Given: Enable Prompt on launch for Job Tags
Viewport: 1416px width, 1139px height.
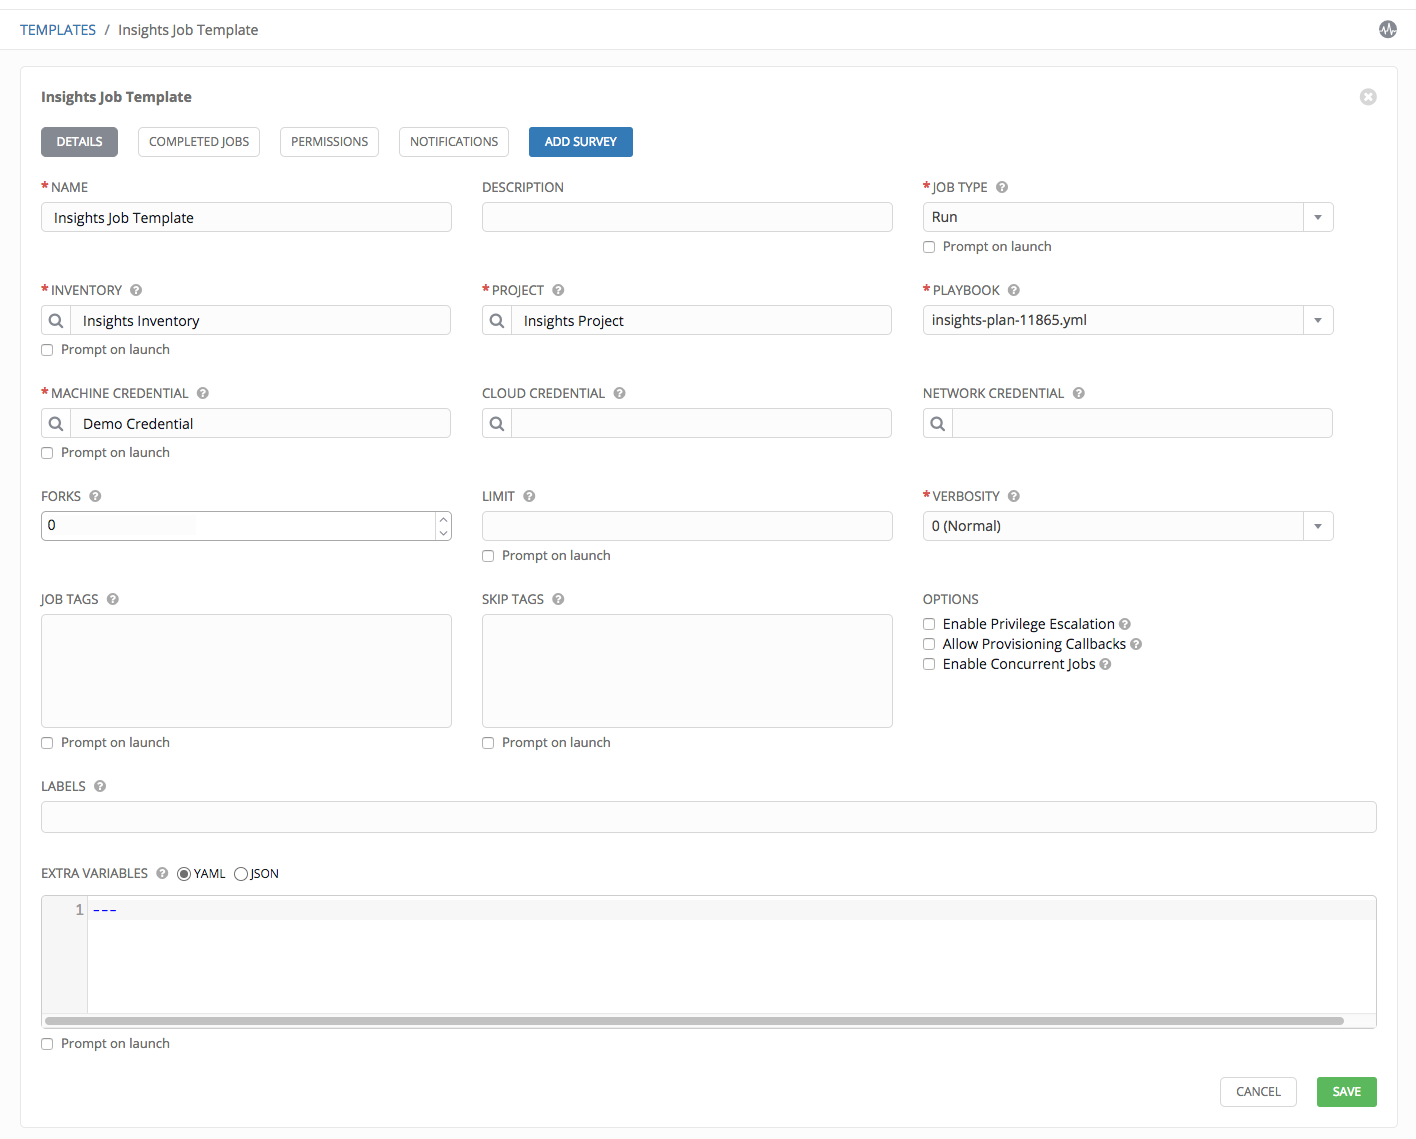Looking at the screenshot, I should click(47, 743).
